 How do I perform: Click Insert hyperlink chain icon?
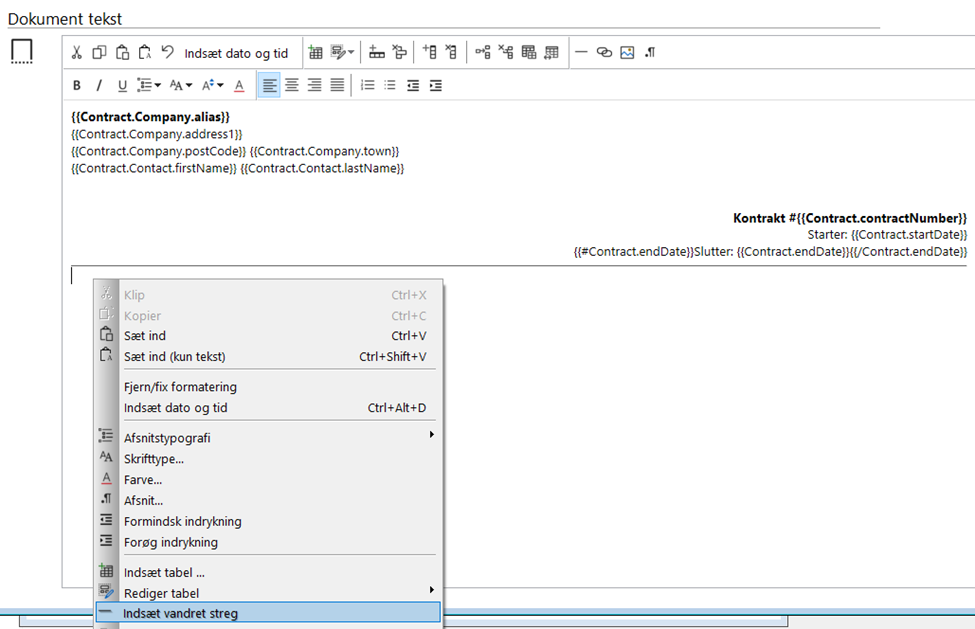tap(604, 52)
